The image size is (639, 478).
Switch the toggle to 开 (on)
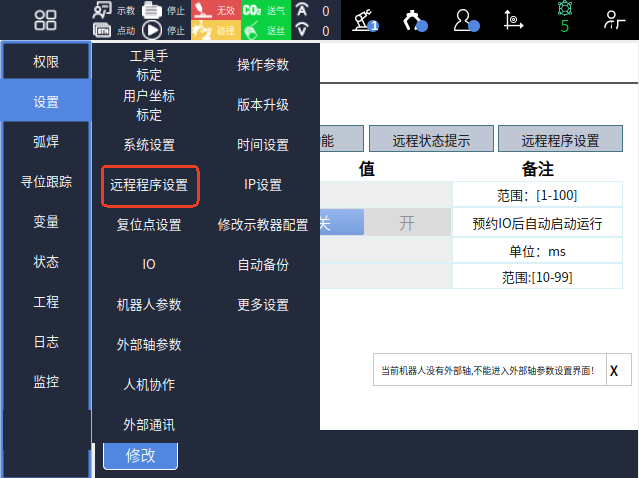[406, 222]
